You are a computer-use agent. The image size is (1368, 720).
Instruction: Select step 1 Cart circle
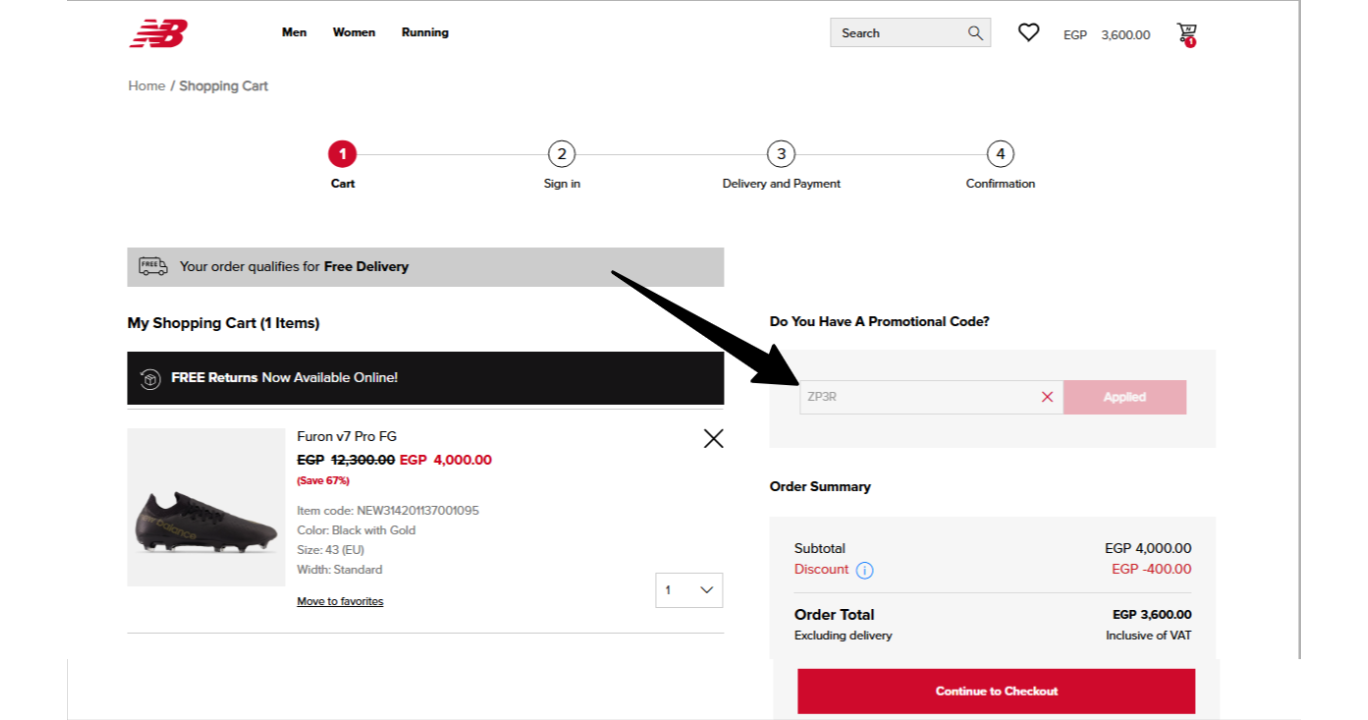click(342, 154)
